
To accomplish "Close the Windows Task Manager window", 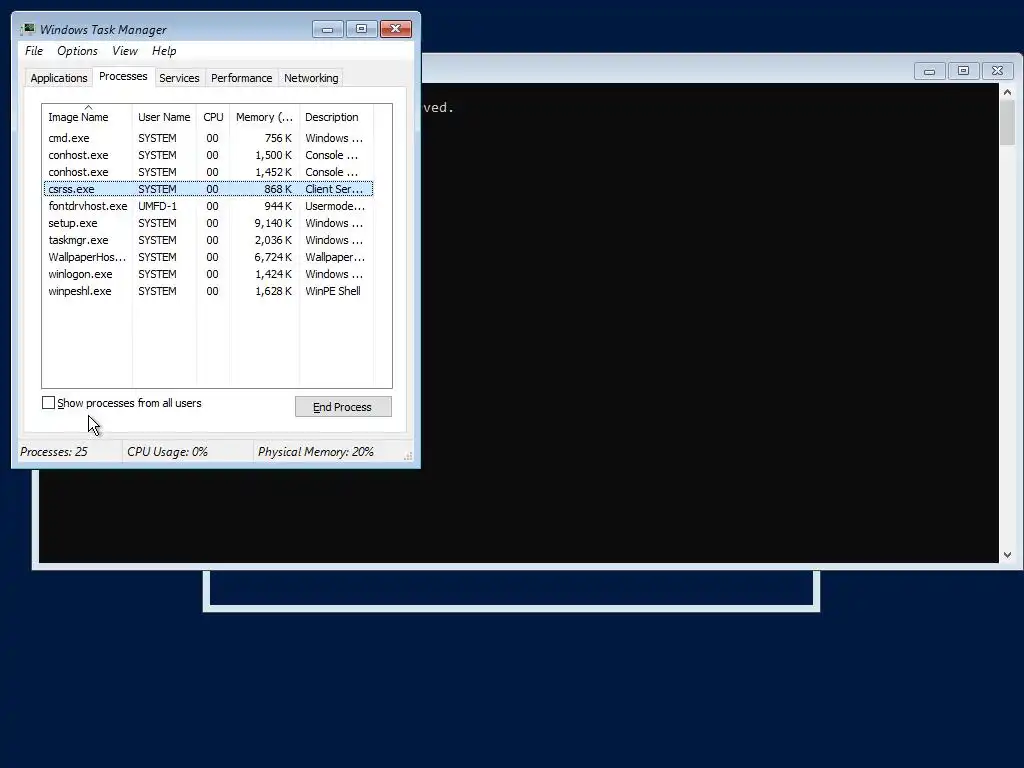I will coord(396,29).
